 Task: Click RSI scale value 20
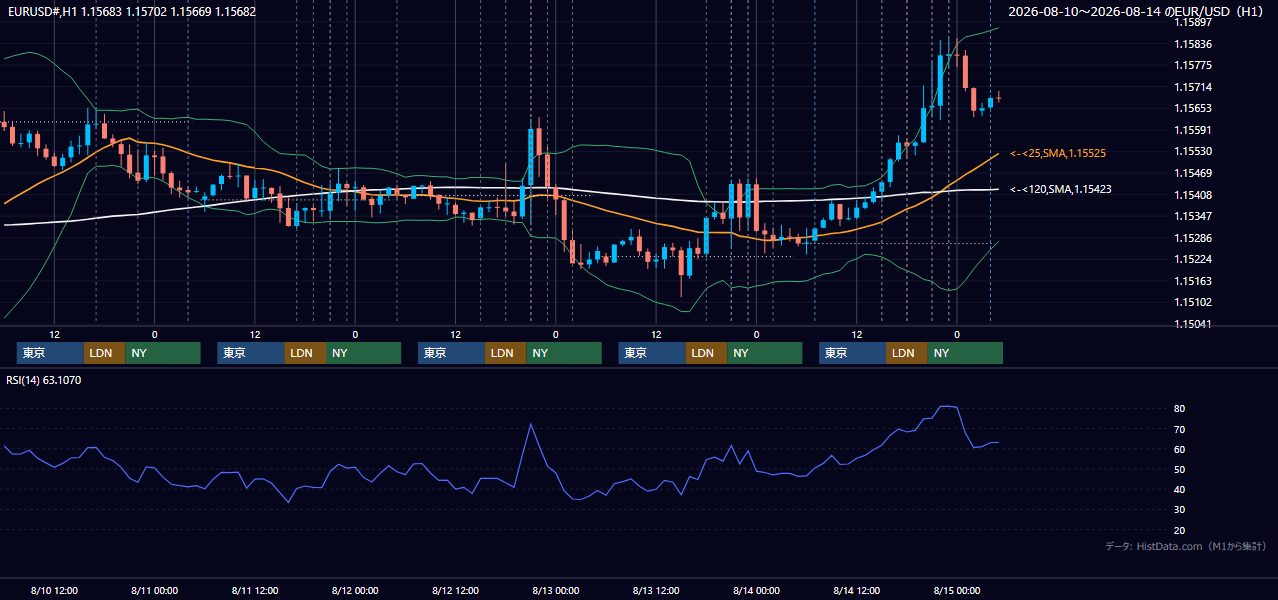[x=1180, y=530]
